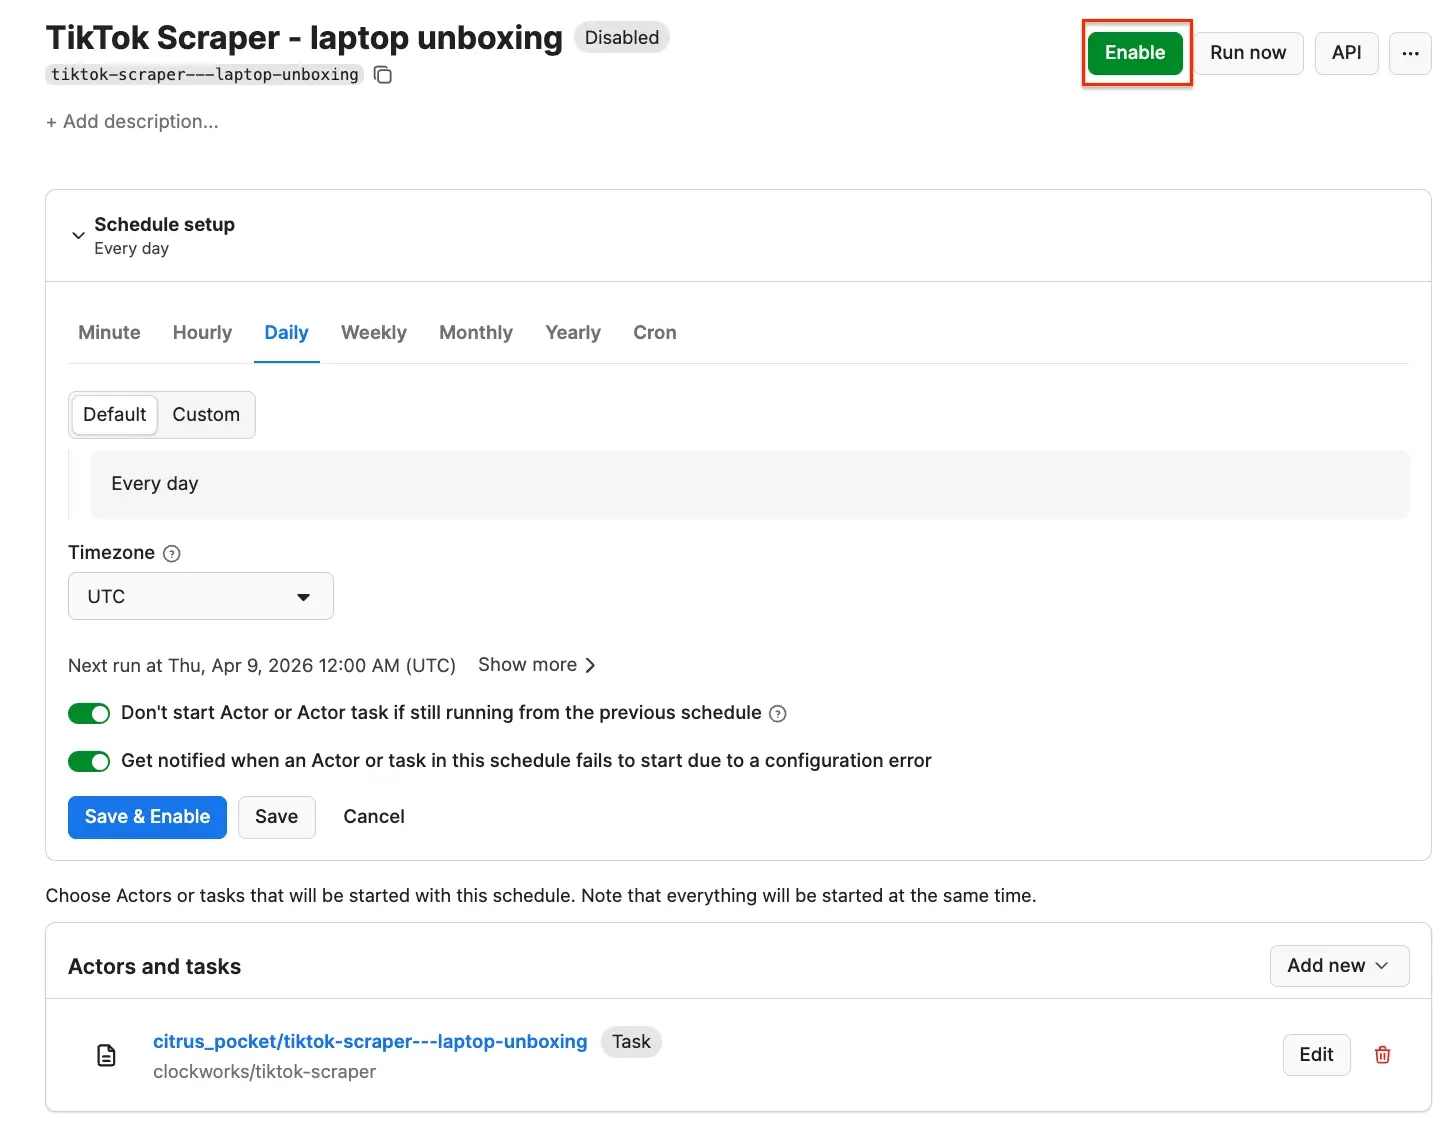Click the Save button
Viewport: 1448px width, 1122px height.
tap(276, 817)
